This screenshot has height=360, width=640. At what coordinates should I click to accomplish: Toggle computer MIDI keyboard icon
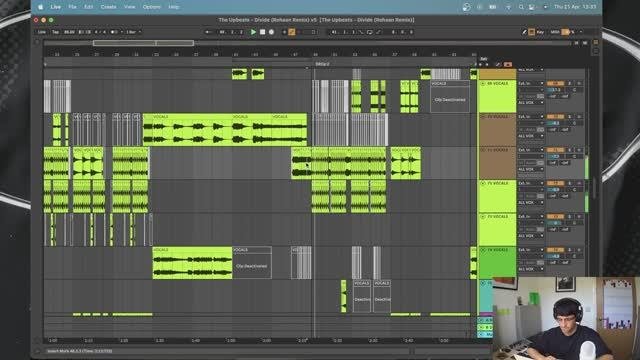[531, 32]
